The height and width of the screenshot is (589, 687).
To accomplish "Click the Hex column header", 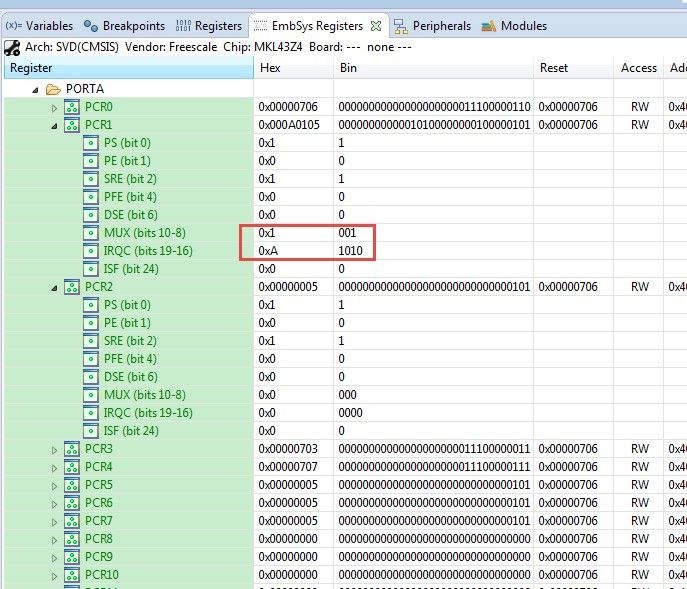I will point(294,68).
